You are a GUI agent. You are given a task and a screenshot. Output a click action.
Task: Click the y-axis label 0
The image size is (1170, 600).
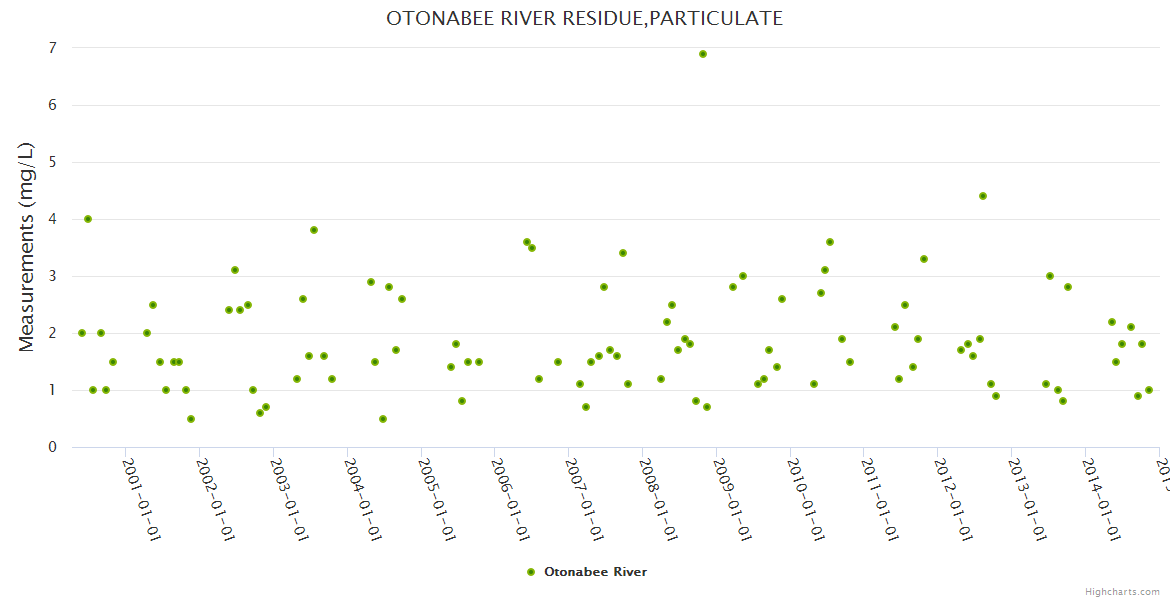coord(52,447)
